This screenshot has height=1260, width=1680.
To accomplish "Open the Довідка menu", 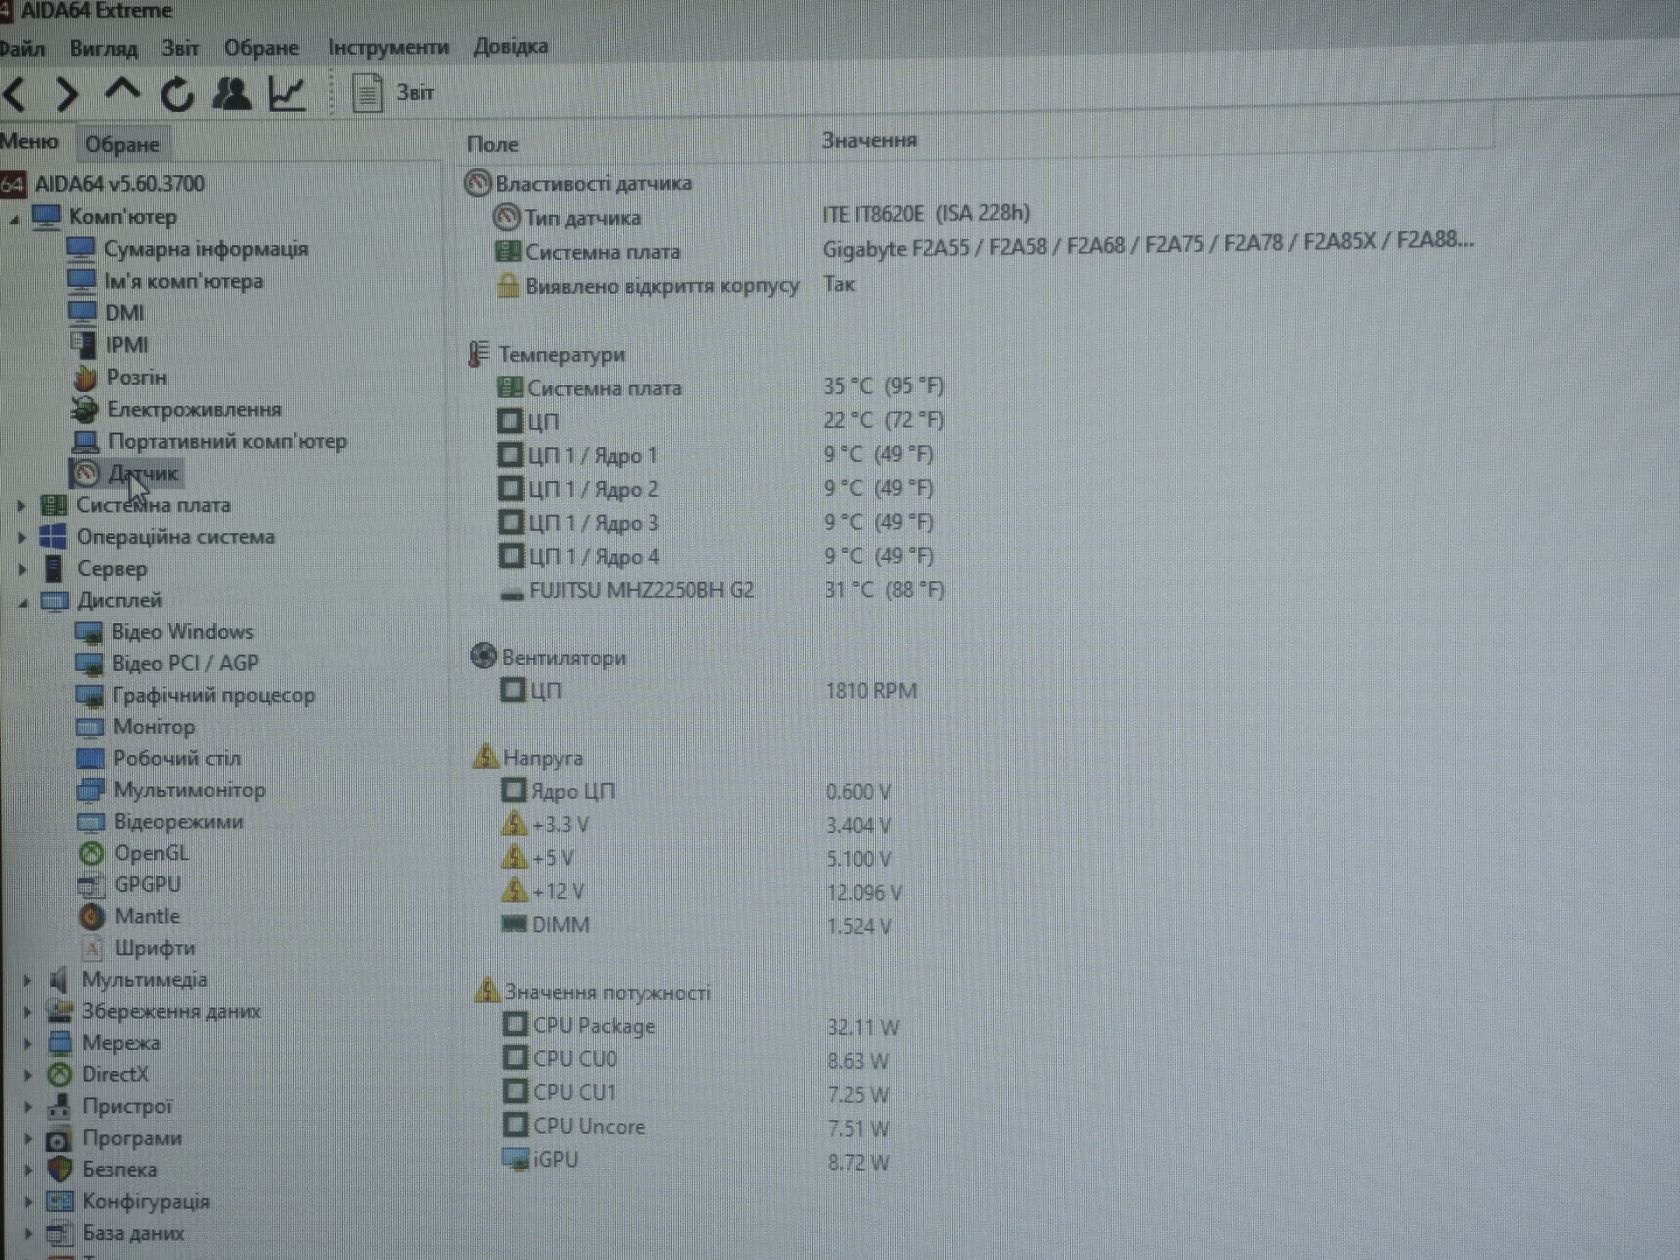I will coord(510,46).
